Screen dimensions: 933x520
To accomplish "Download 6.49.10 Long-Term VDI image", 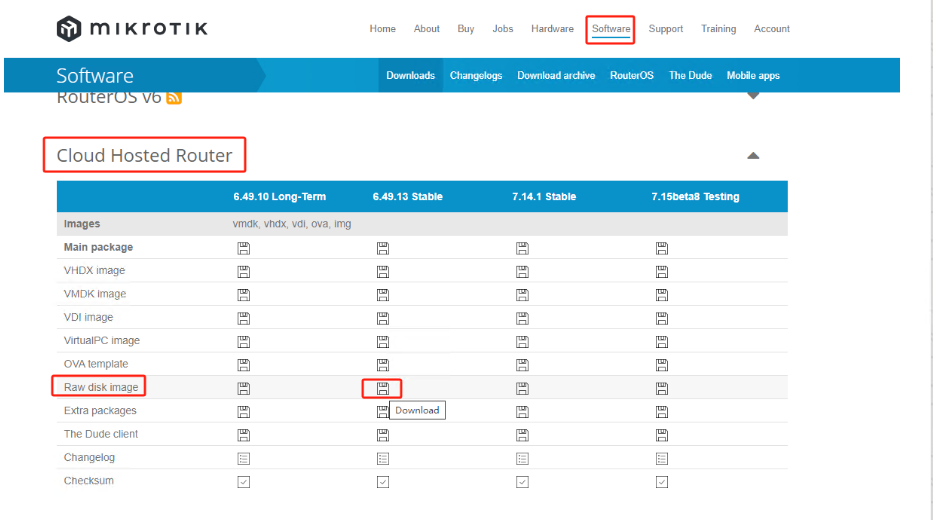I will [x=243, y=318].
